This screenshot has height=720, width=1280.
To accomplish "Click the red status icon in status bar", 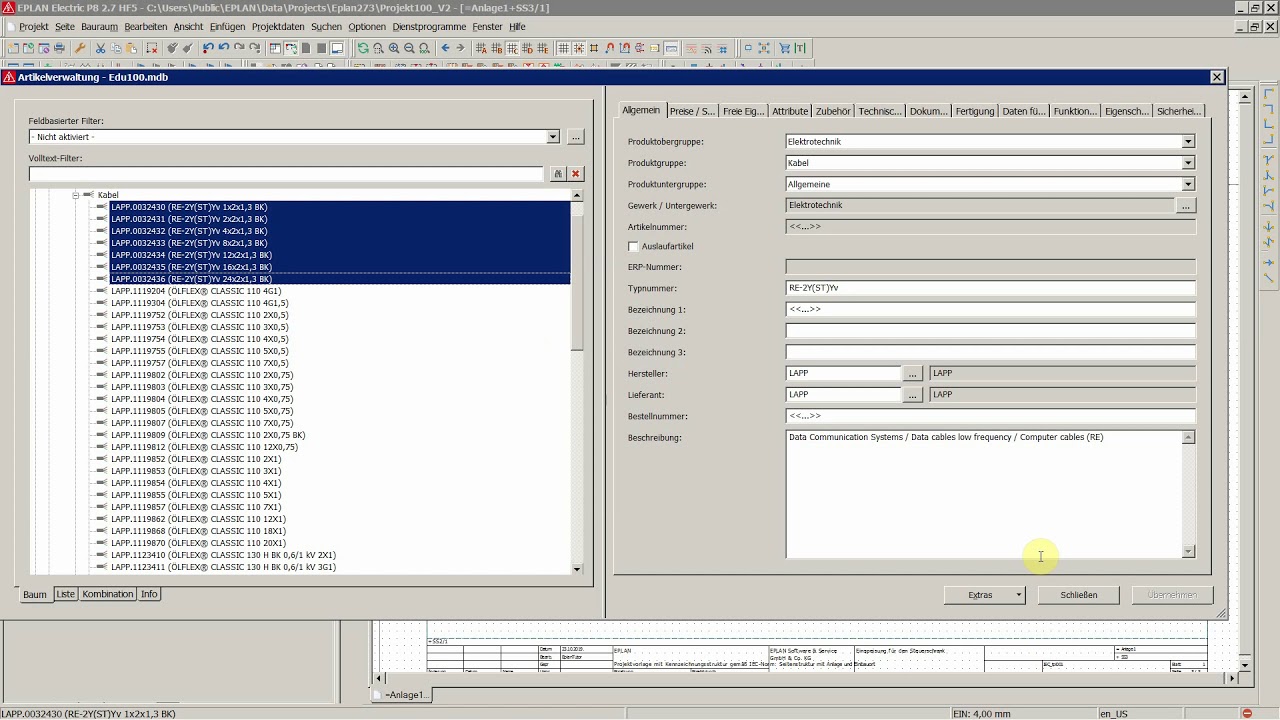I will (1247, 713).
